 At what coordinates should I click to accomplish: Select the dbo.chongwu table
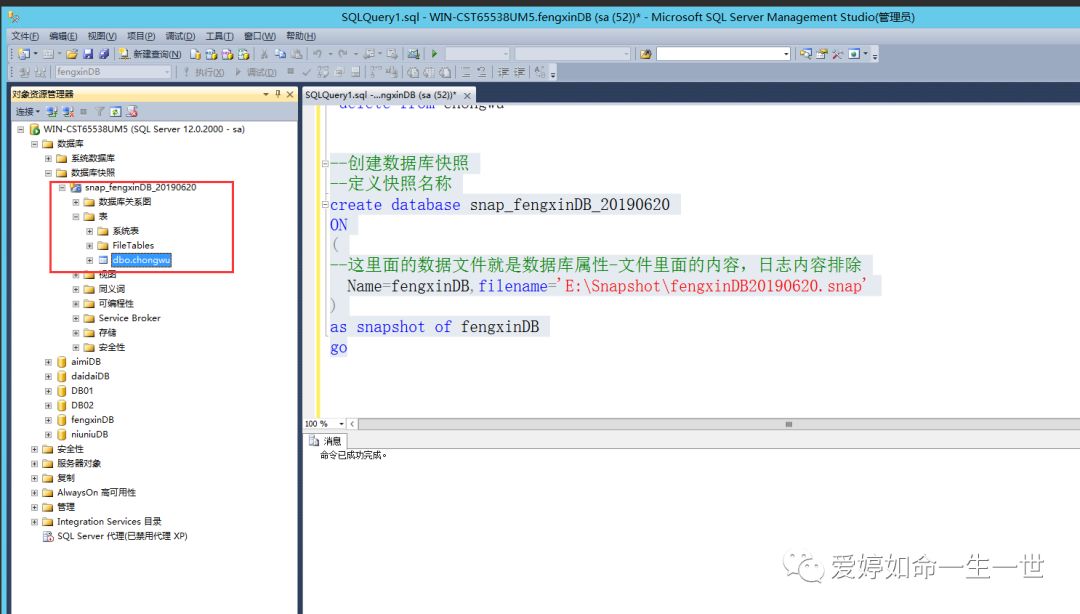pyautogui.click(x=141, y=260)
